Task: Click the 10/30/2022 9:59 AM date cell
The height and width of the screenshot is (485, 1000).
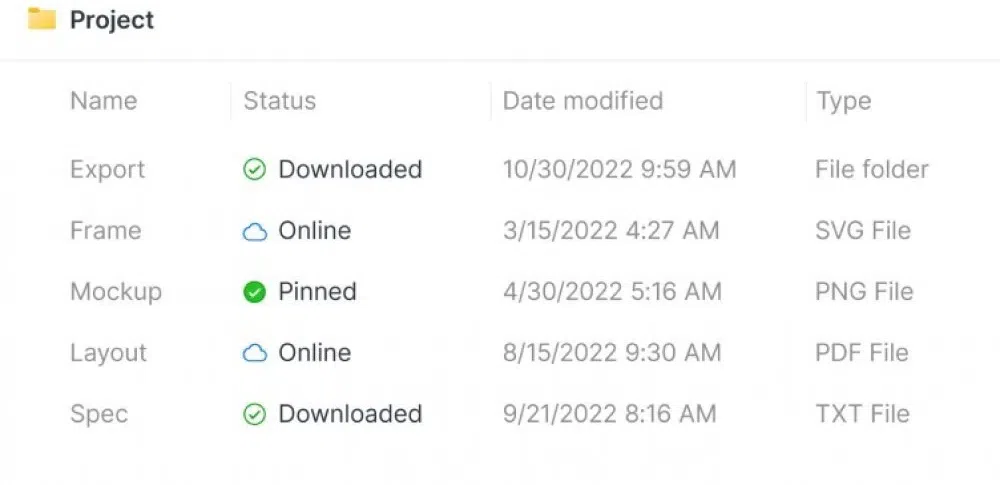Action: pos(619,170)
